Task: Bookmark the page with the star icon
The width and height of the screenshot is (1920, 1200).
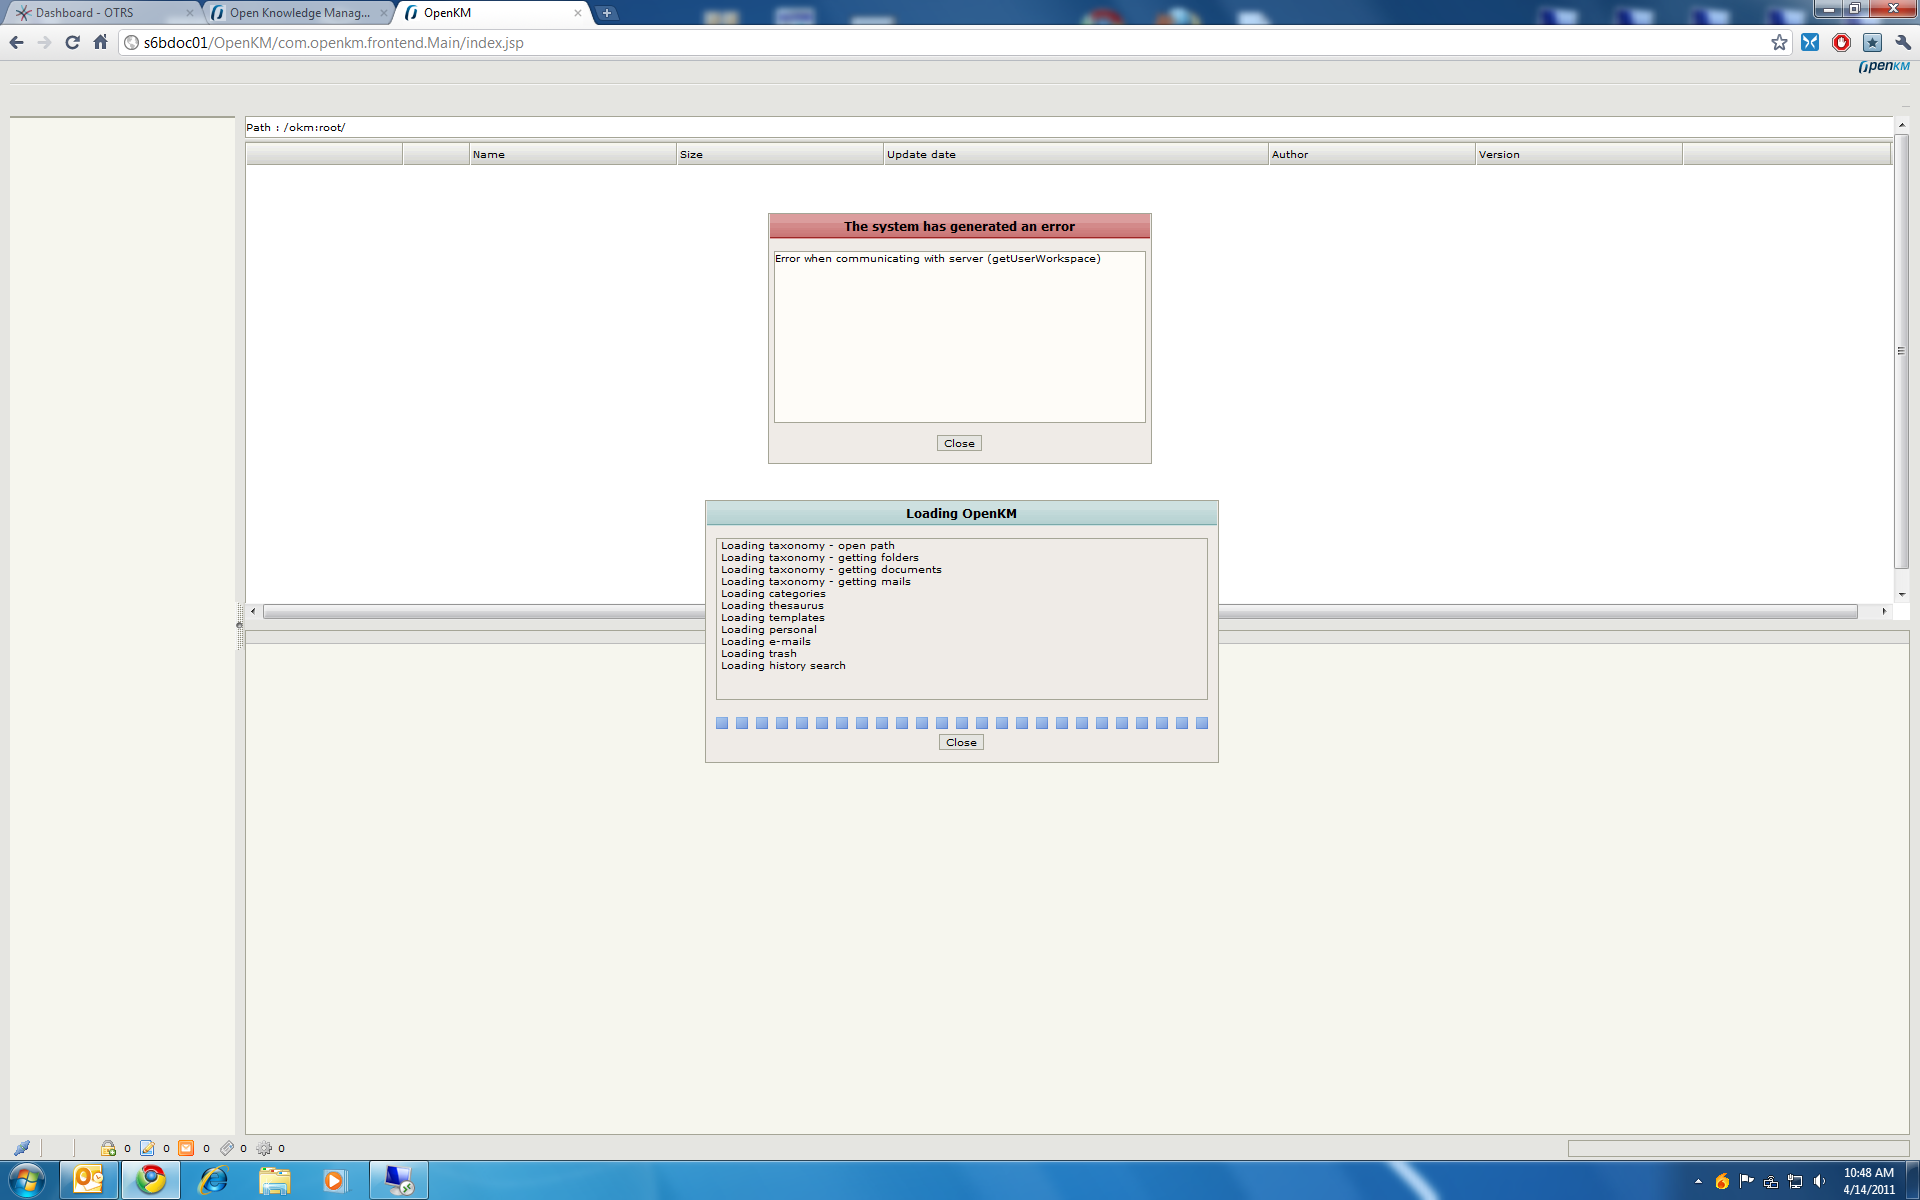Action: point(1779,42)
